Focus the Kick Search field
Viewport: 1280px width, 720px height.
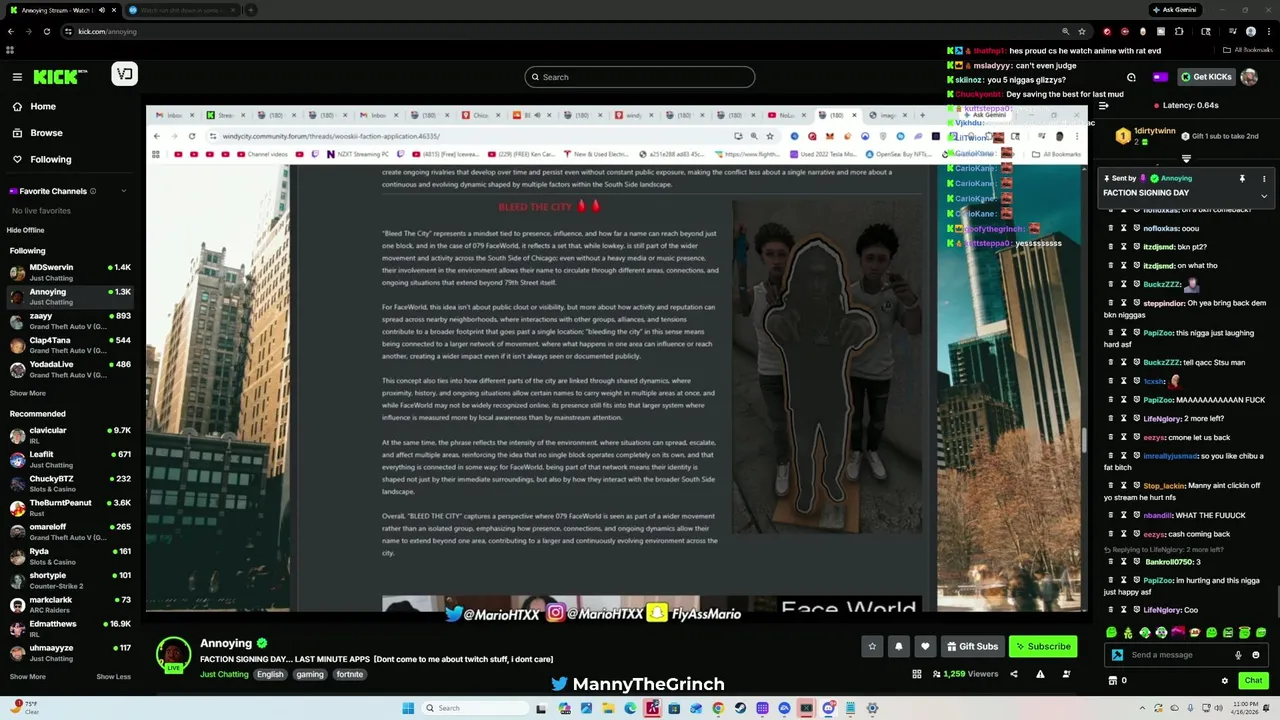(x=640, y=77)
